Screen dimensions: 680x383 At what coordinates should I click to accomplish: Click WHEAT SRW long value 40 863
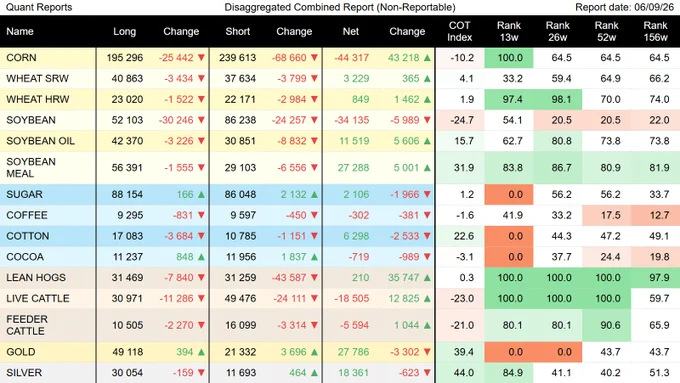pyautogui.click(x=127, y=79)
